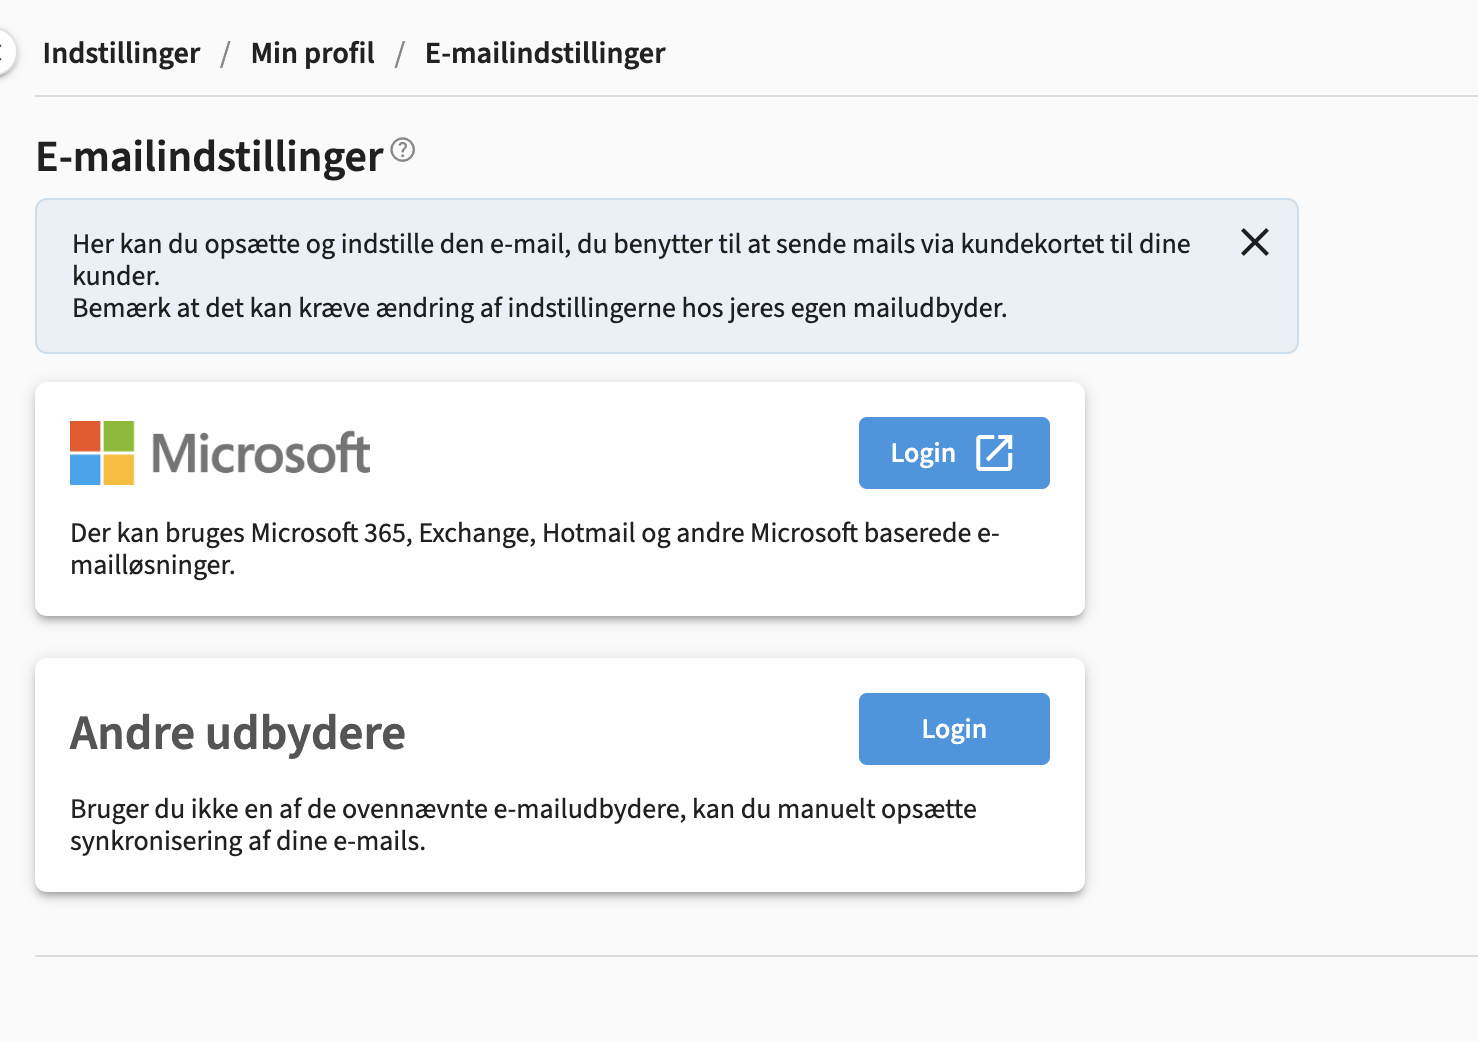Click the slash separator after Indstillinger
This screenshot has height=1042, width=1478.
226,53
